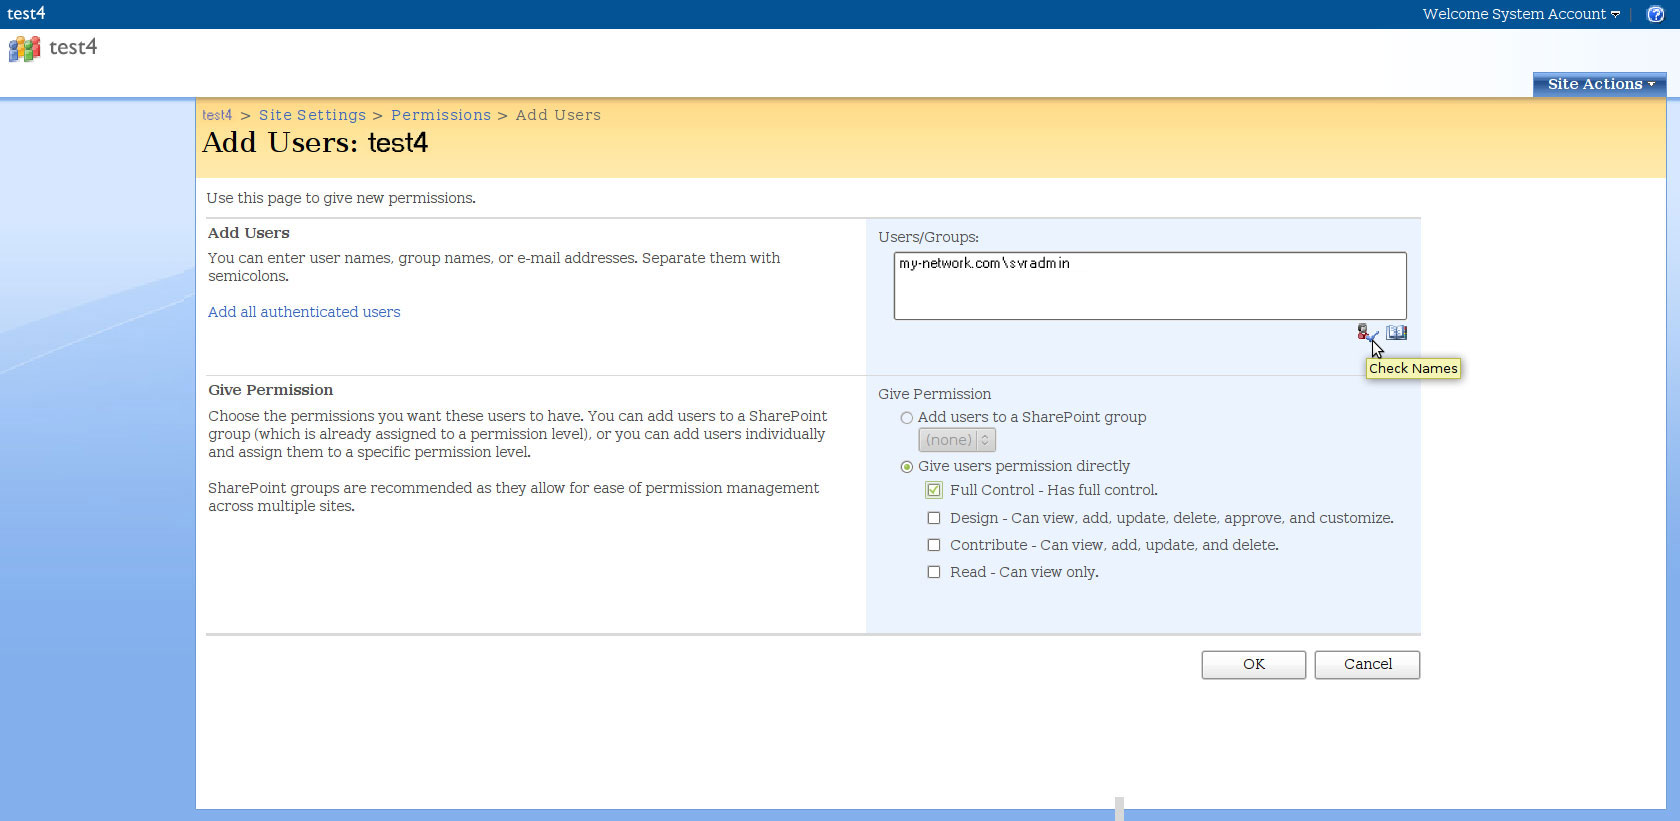
Task: Uncheck the Full Control checkbox
Action: coord(934,490)
